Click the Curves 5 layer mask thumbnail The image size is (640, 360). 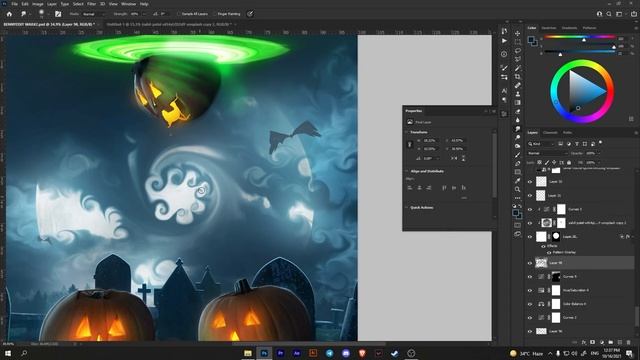(x=556, y=277)
